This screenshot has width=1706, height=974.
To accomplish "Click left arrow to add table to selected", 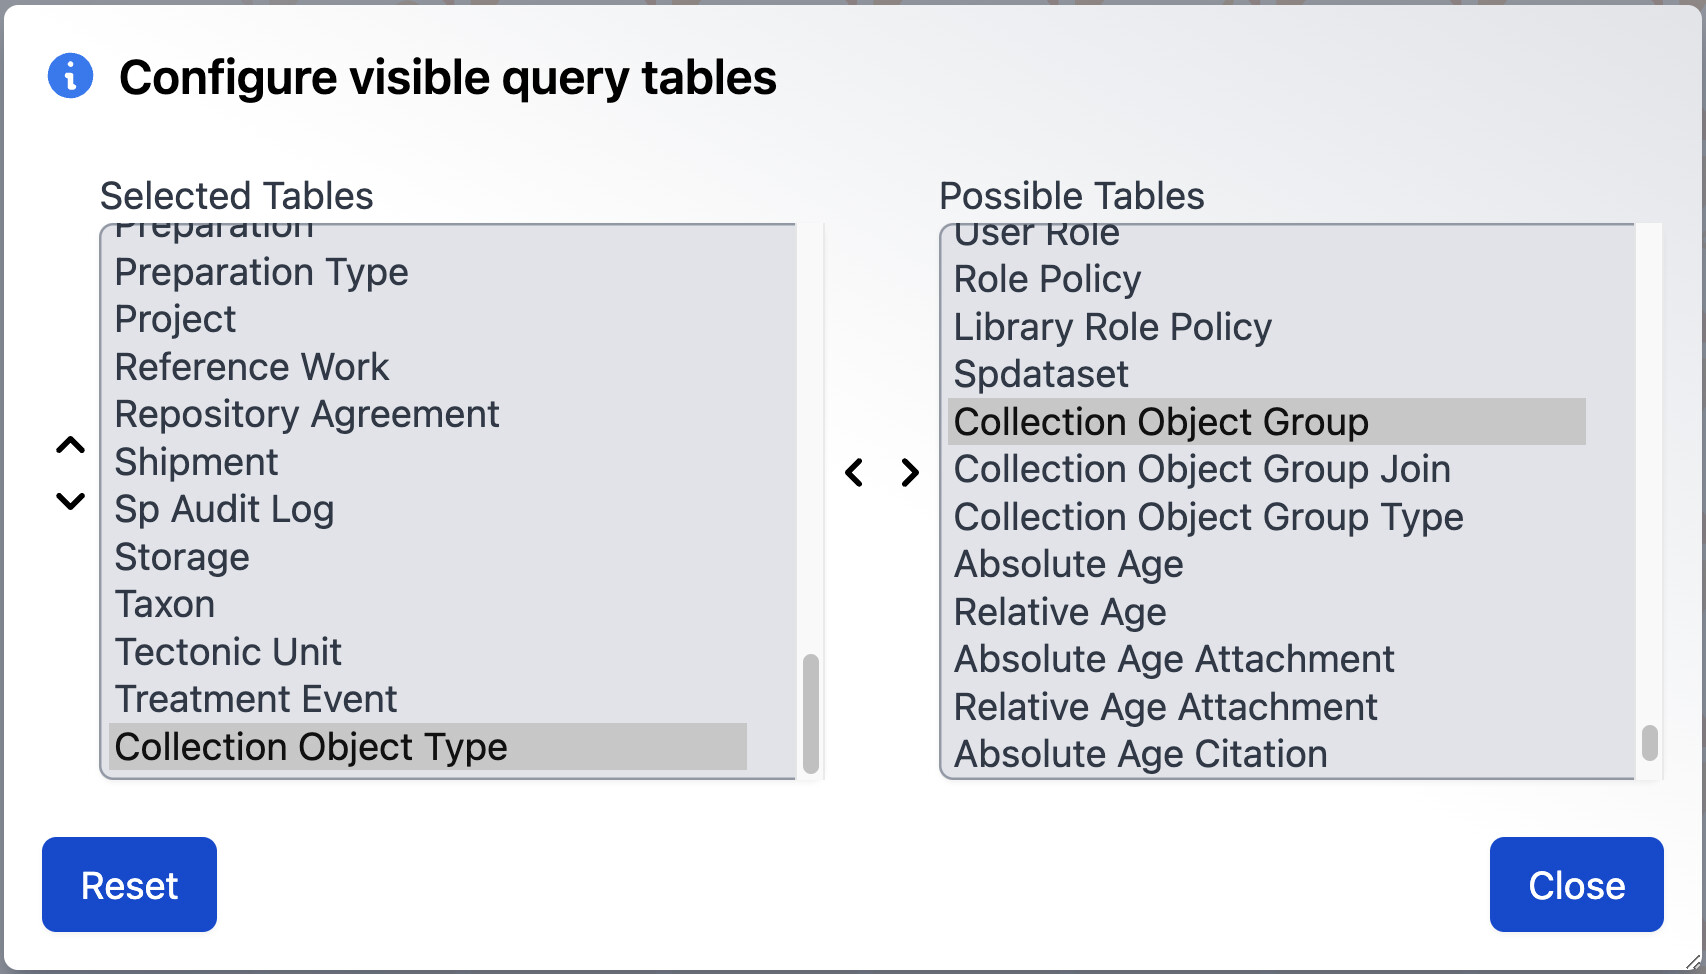I will 854,472.
